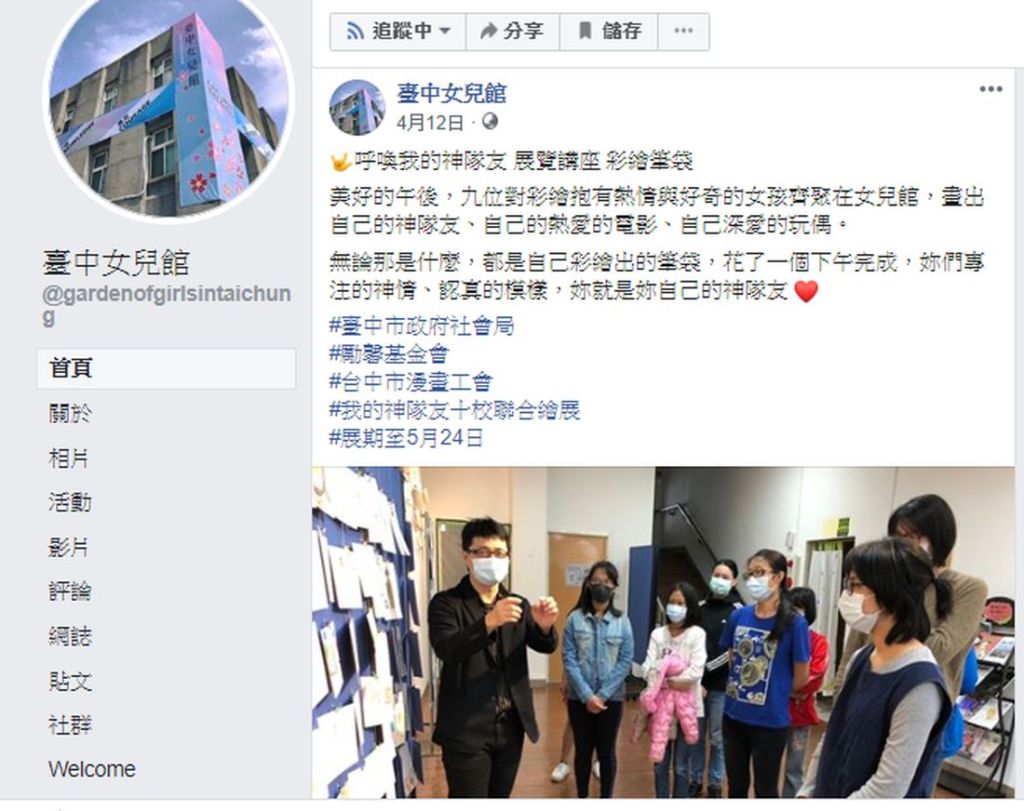The image size is (1024, 811).
Task: Click the 儲存 save button
Action: point(609,31)
